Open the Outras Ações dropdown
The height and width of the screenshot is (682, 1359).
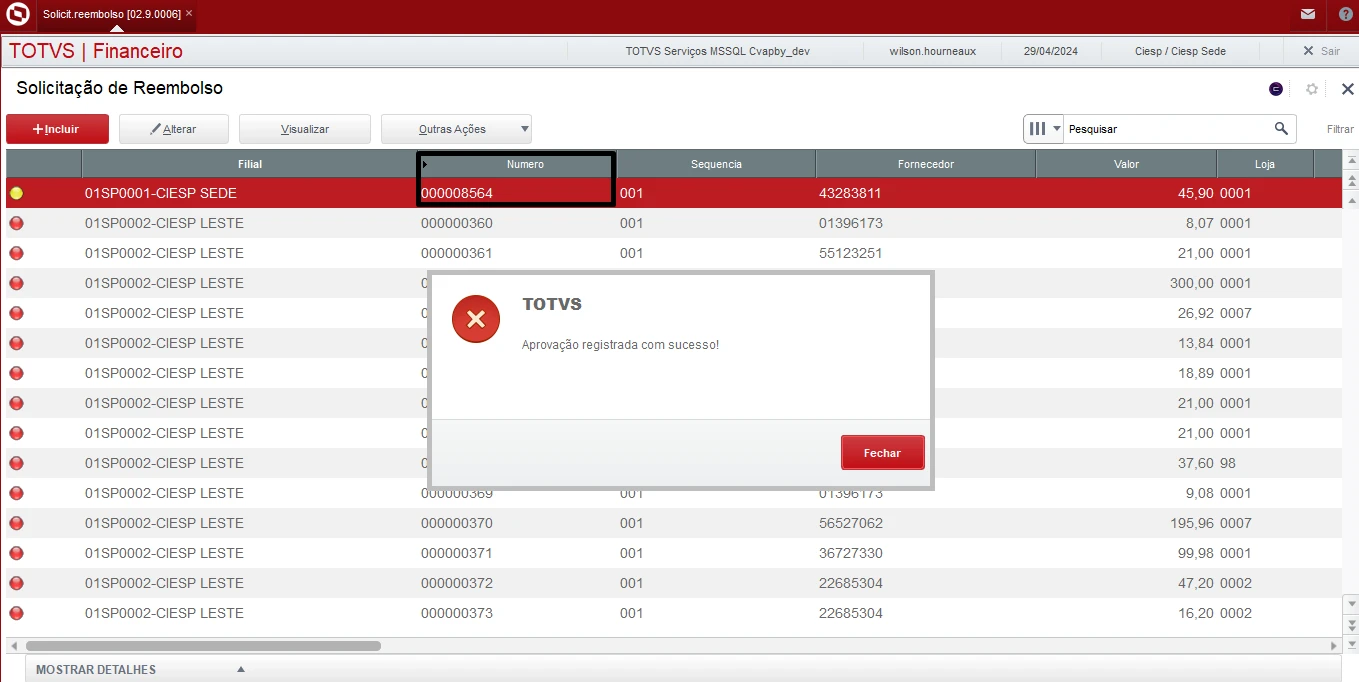coord(456,129)
